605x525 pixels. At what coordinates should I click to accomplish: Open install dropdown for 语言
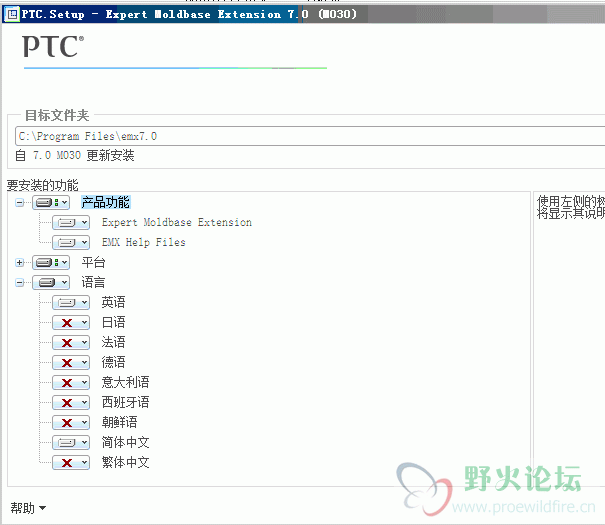[x=51, y=283]
